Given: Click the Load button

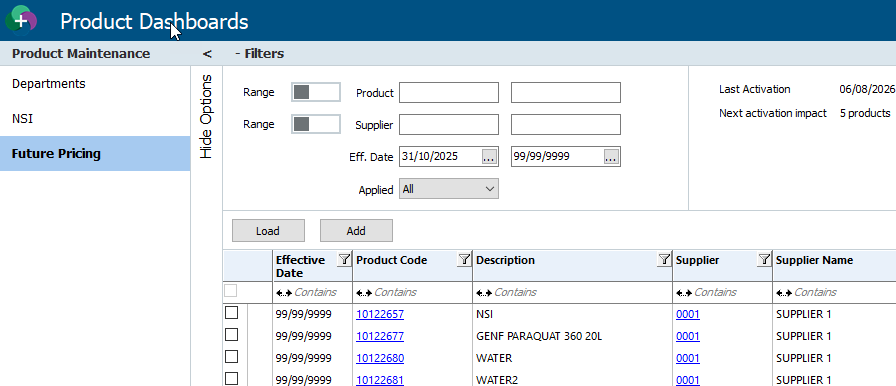Looking at the screenshot, I should (x=268, y=231).
